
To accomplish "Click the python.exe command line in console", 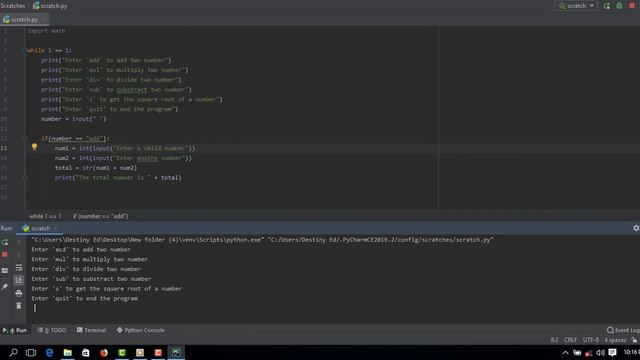I will [x=262, y=240].
